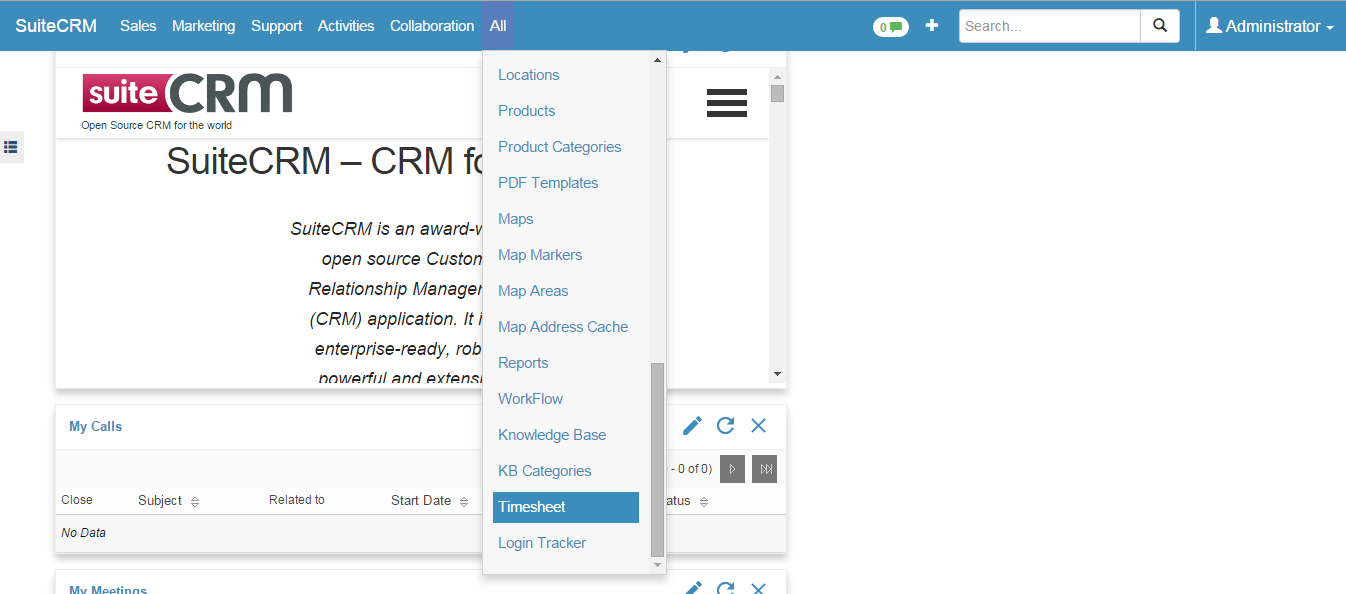The height and width of the screenshot is (594, 1346).
Task: Open the Collaboration menu
Action: coord(432,26)
